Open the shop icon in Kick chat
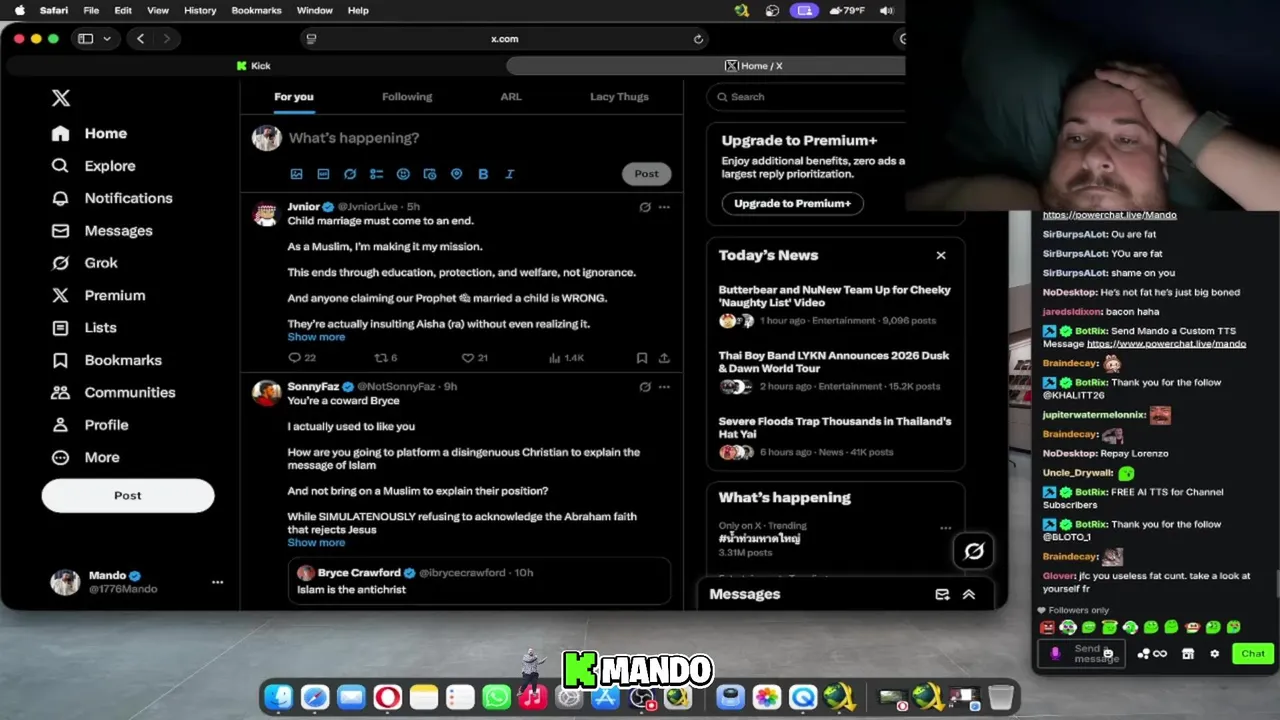The height and width of the screenshot is (720, 1280). click(1188, 654)
